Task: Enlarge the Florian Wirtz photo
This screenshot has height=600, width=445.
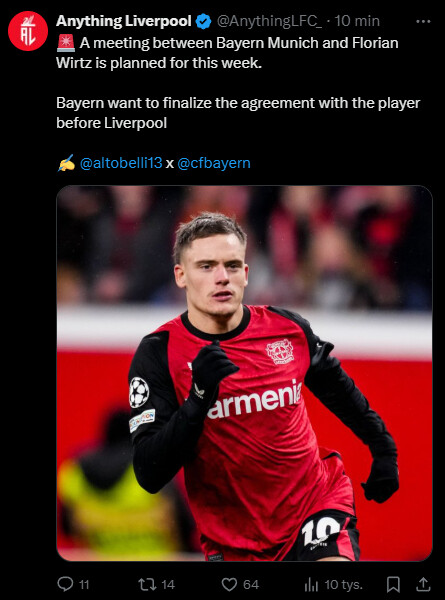Action: 245,373
